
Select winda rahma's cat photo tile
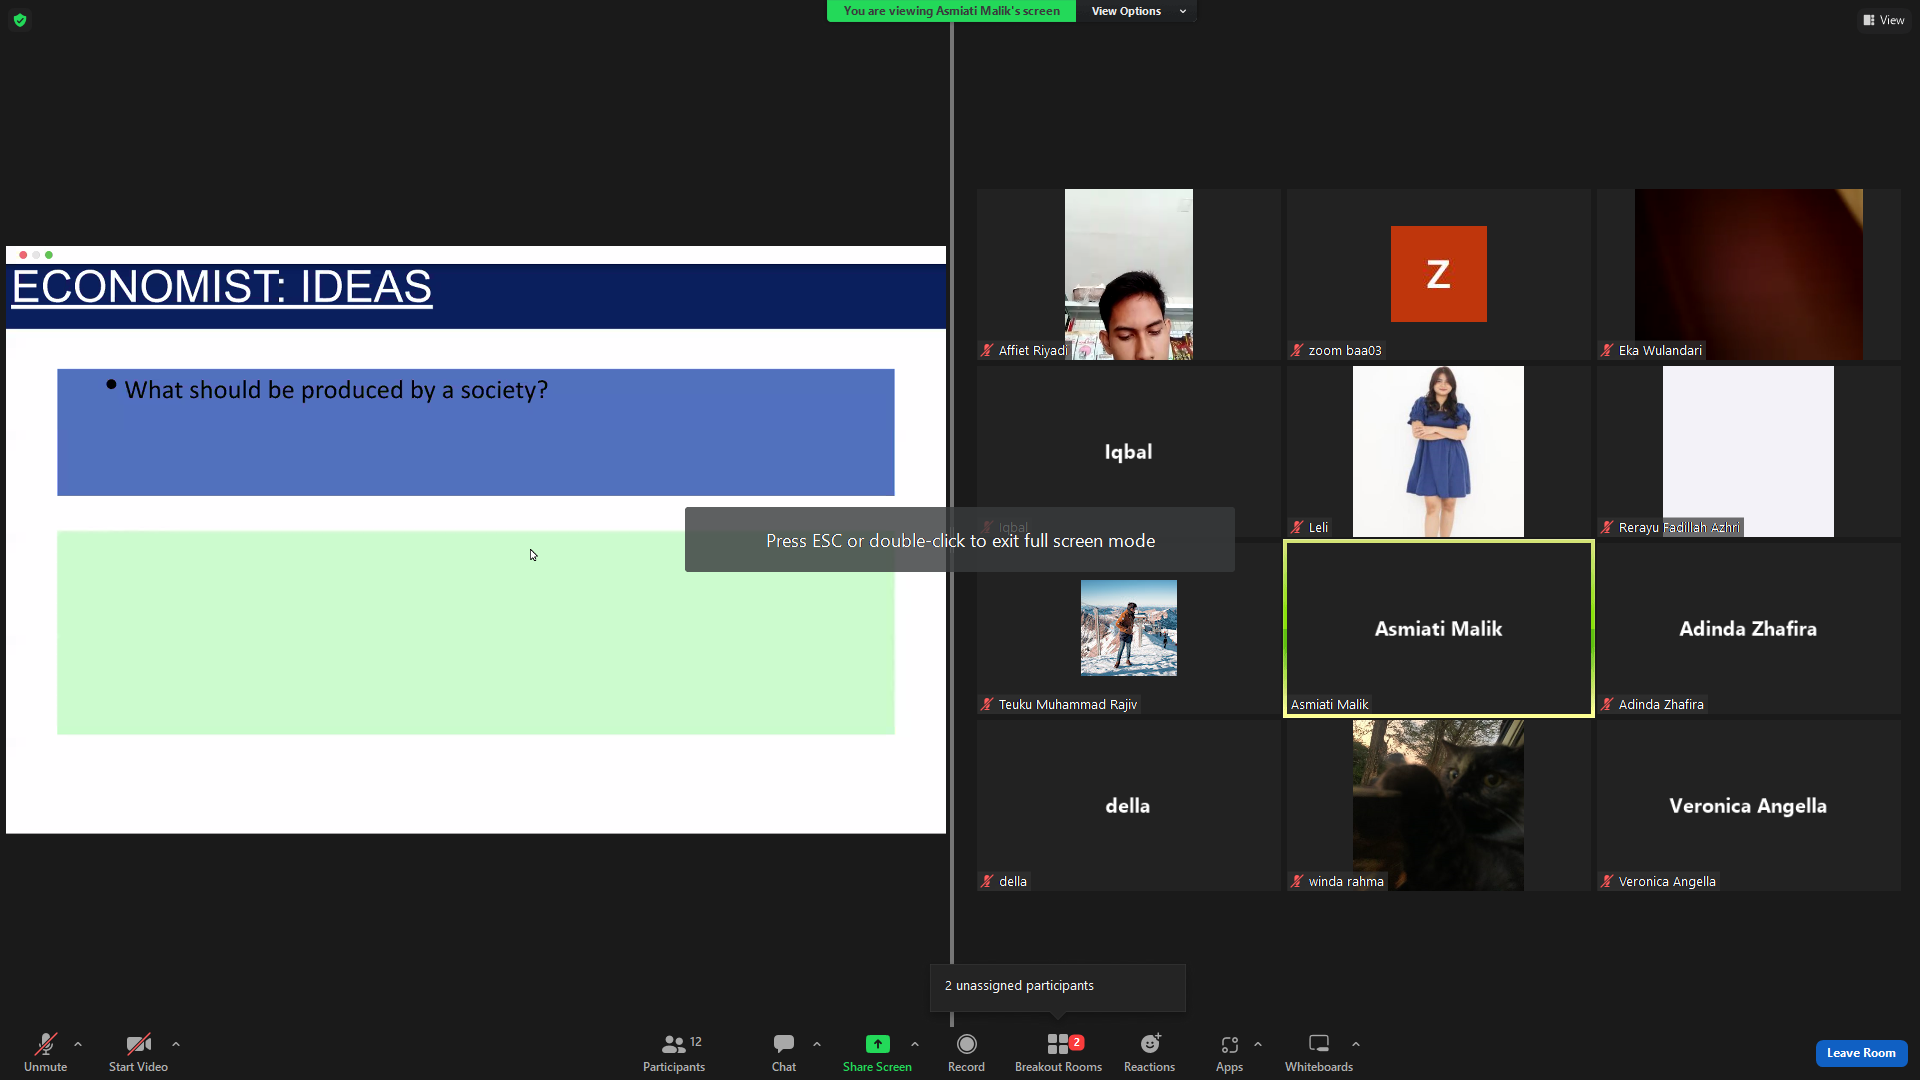point(1438,805)
